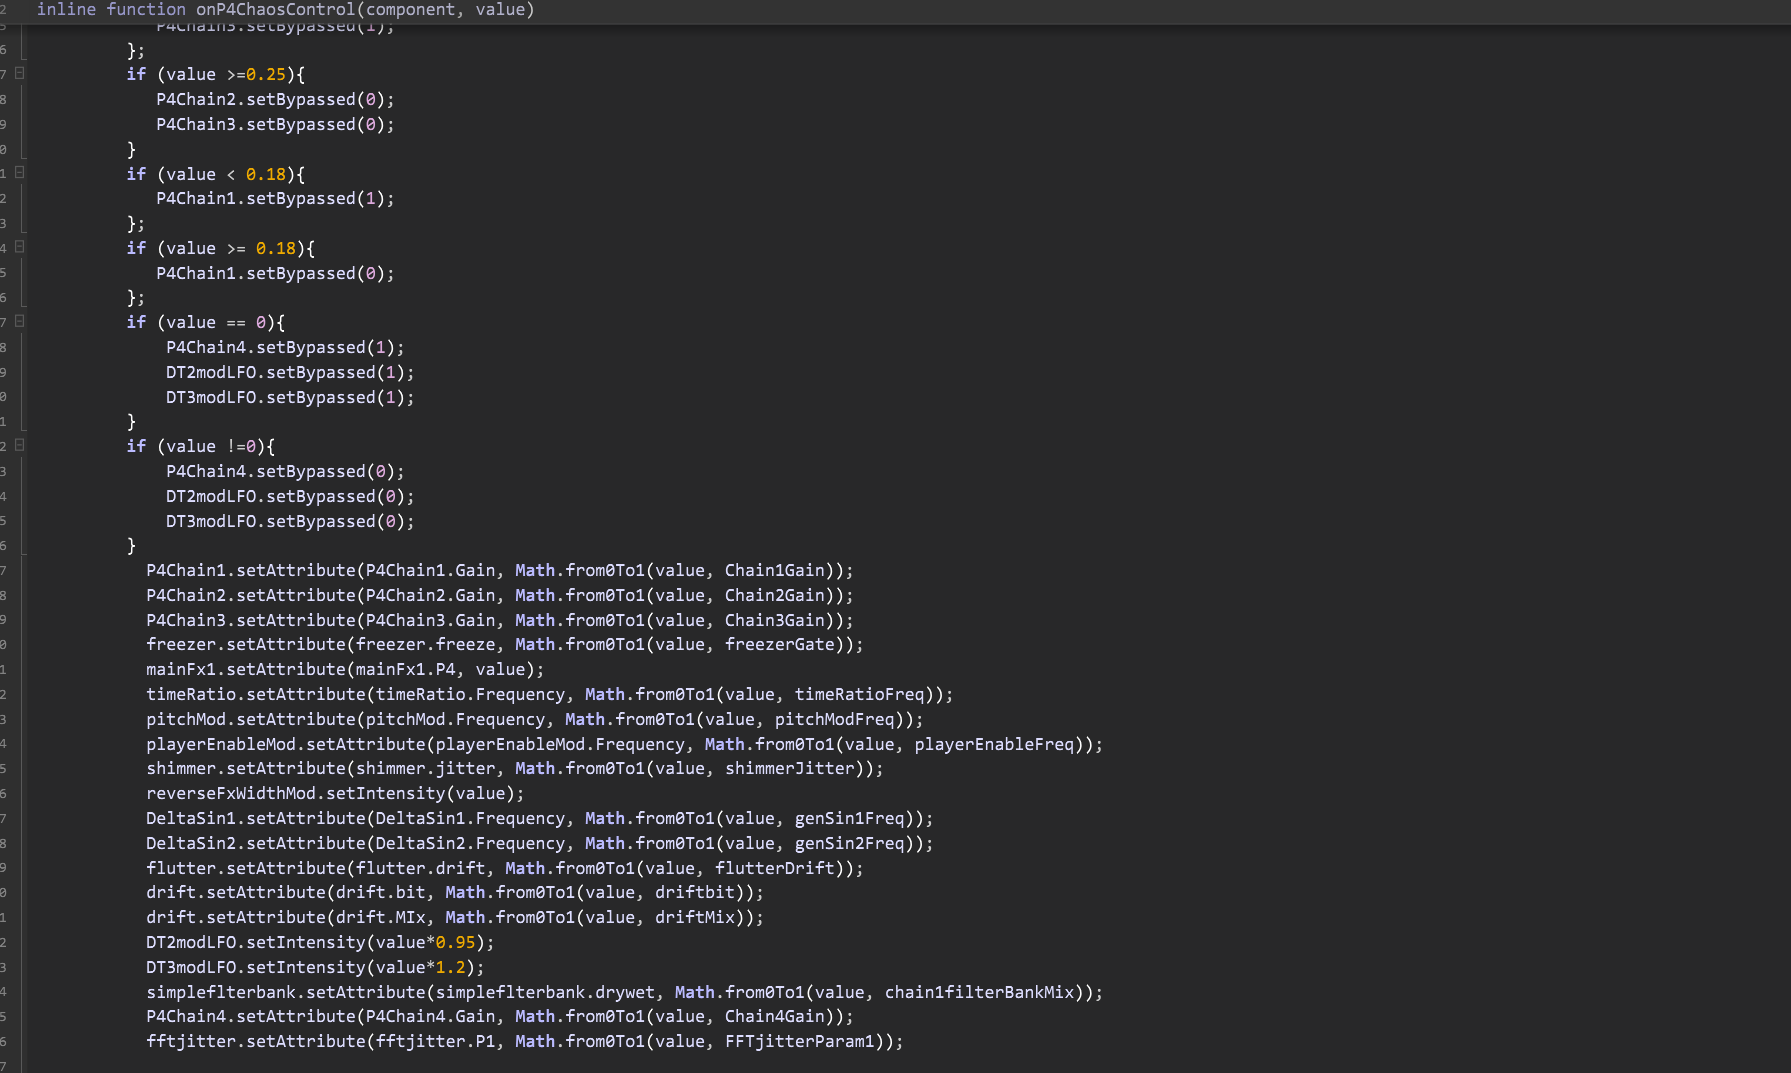Click the 0.95 multiplier literal
This screenshot has width=1791, height=1073.
coord(455,942)
